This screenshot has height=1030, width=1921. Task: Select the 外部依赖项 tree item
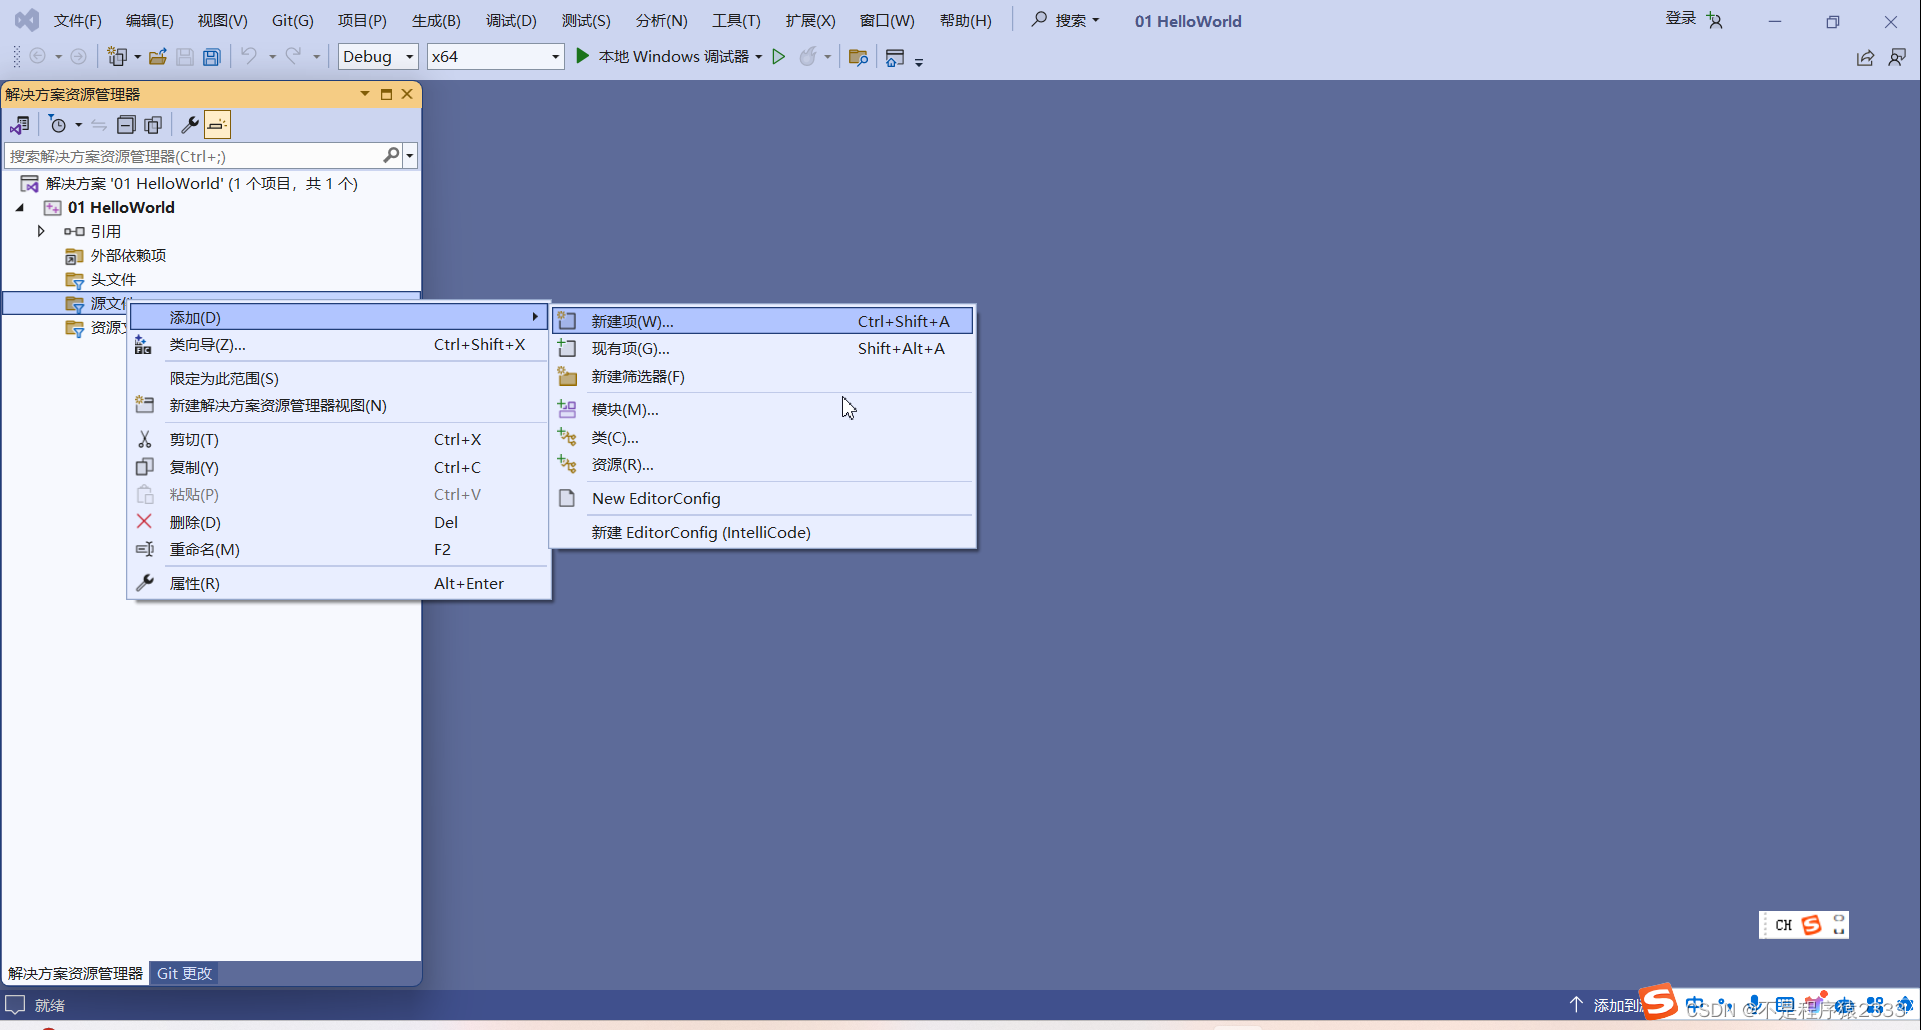pos(128,255)
